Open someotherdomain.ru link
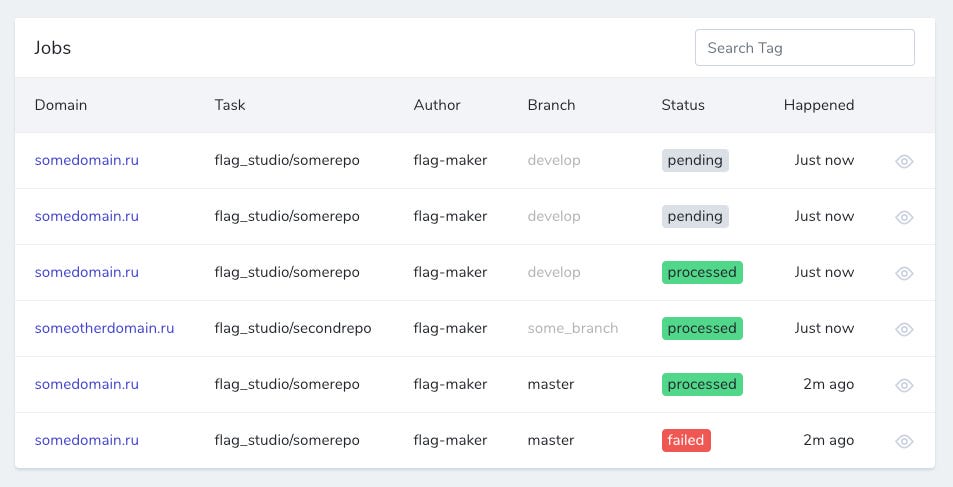 (105, 328)
